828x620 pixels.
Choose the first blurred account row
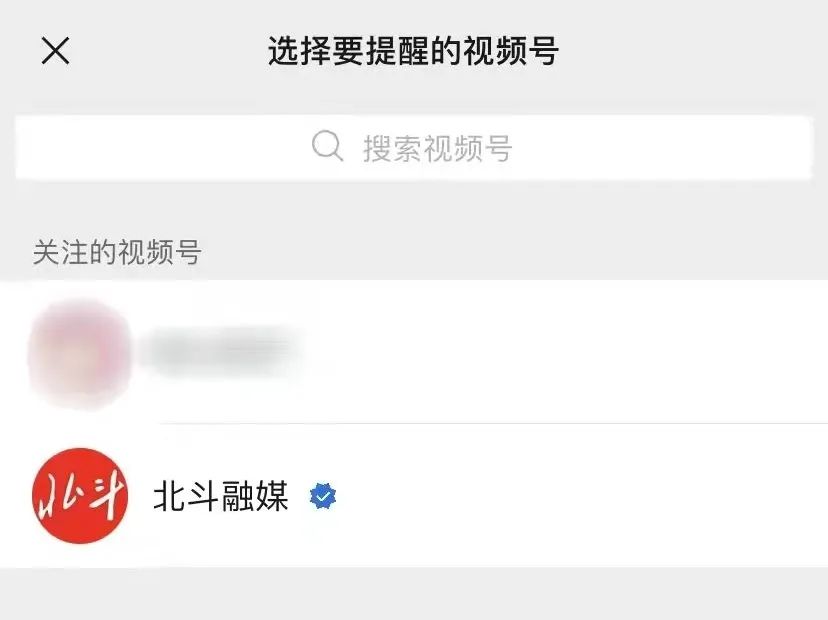(x=414, y=352)
